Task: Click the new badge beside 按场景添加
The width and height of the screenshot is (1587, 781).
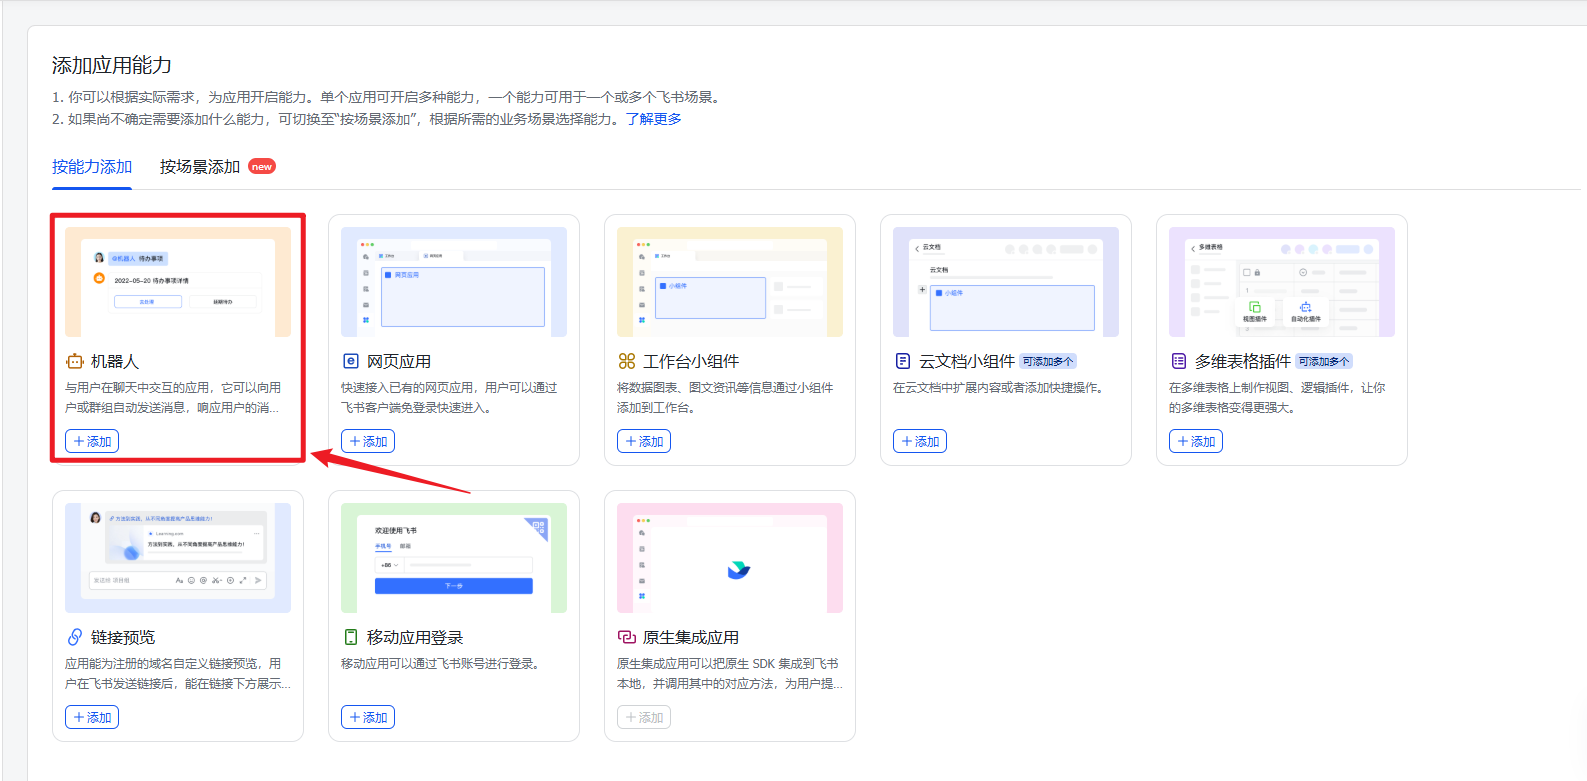Action: tap(262, 167)
